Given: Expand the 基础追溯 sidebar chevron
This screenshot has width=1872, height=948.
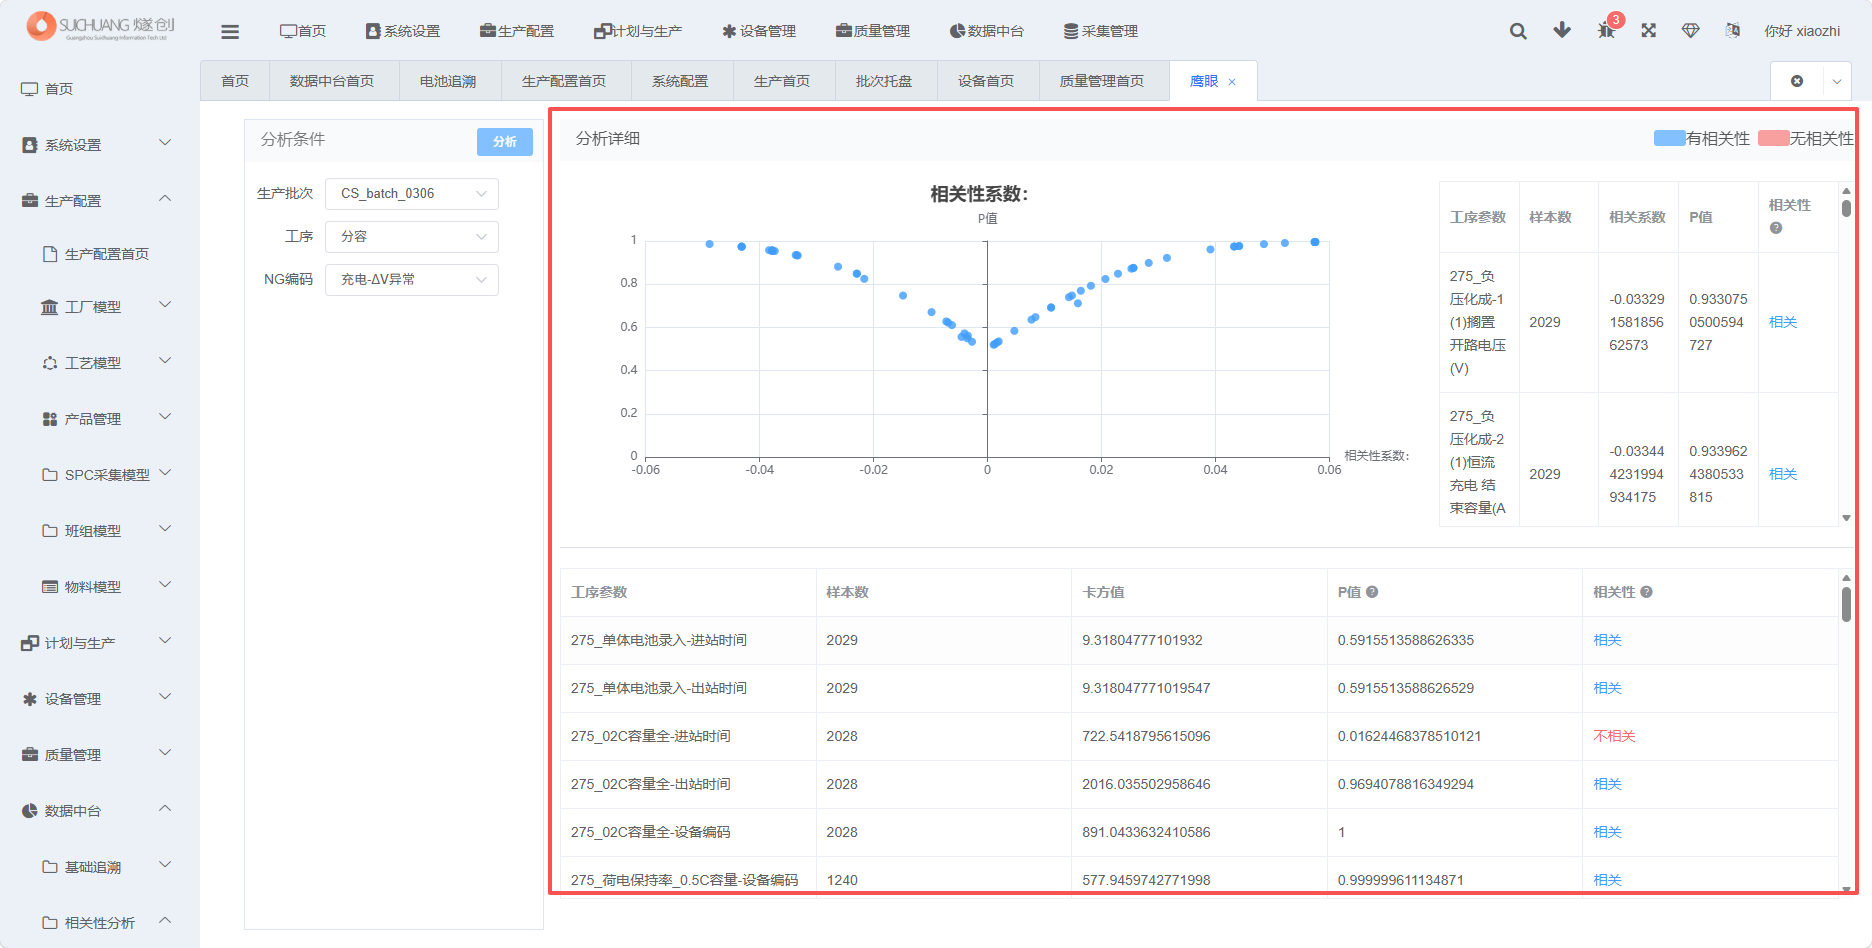Looking at the screenshot, I should tap(166, 865).
